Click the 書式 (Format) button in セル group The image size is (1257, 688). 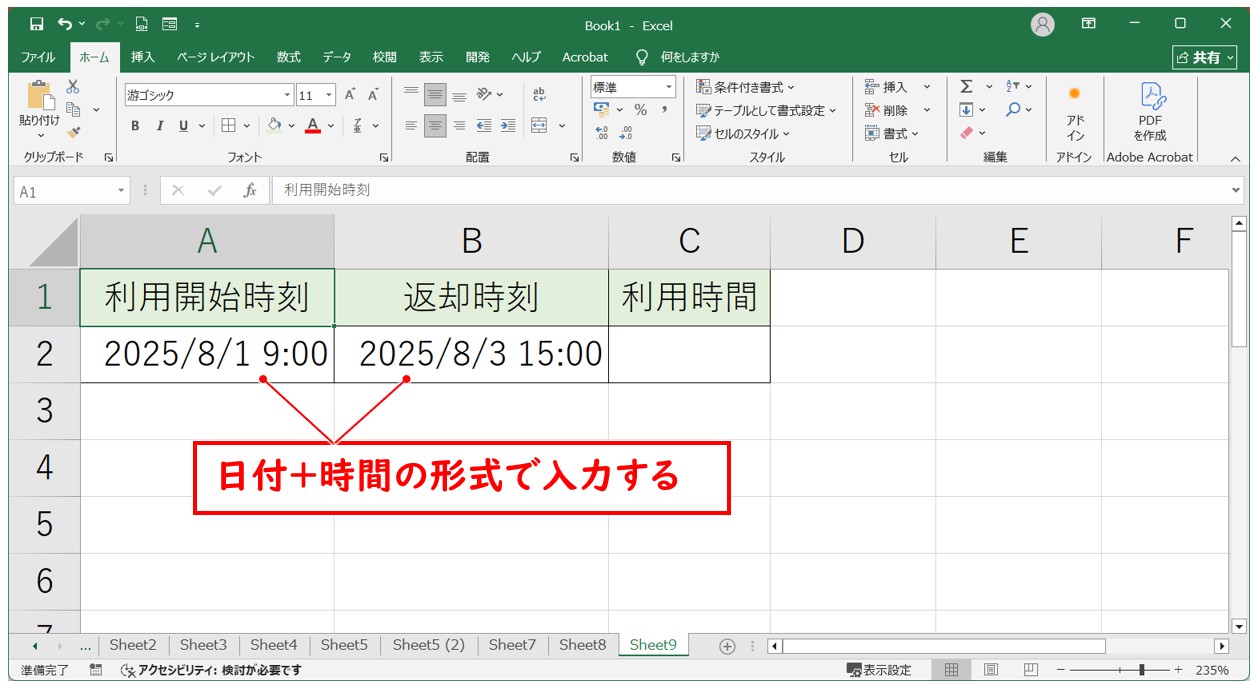[x=892, y=133]
